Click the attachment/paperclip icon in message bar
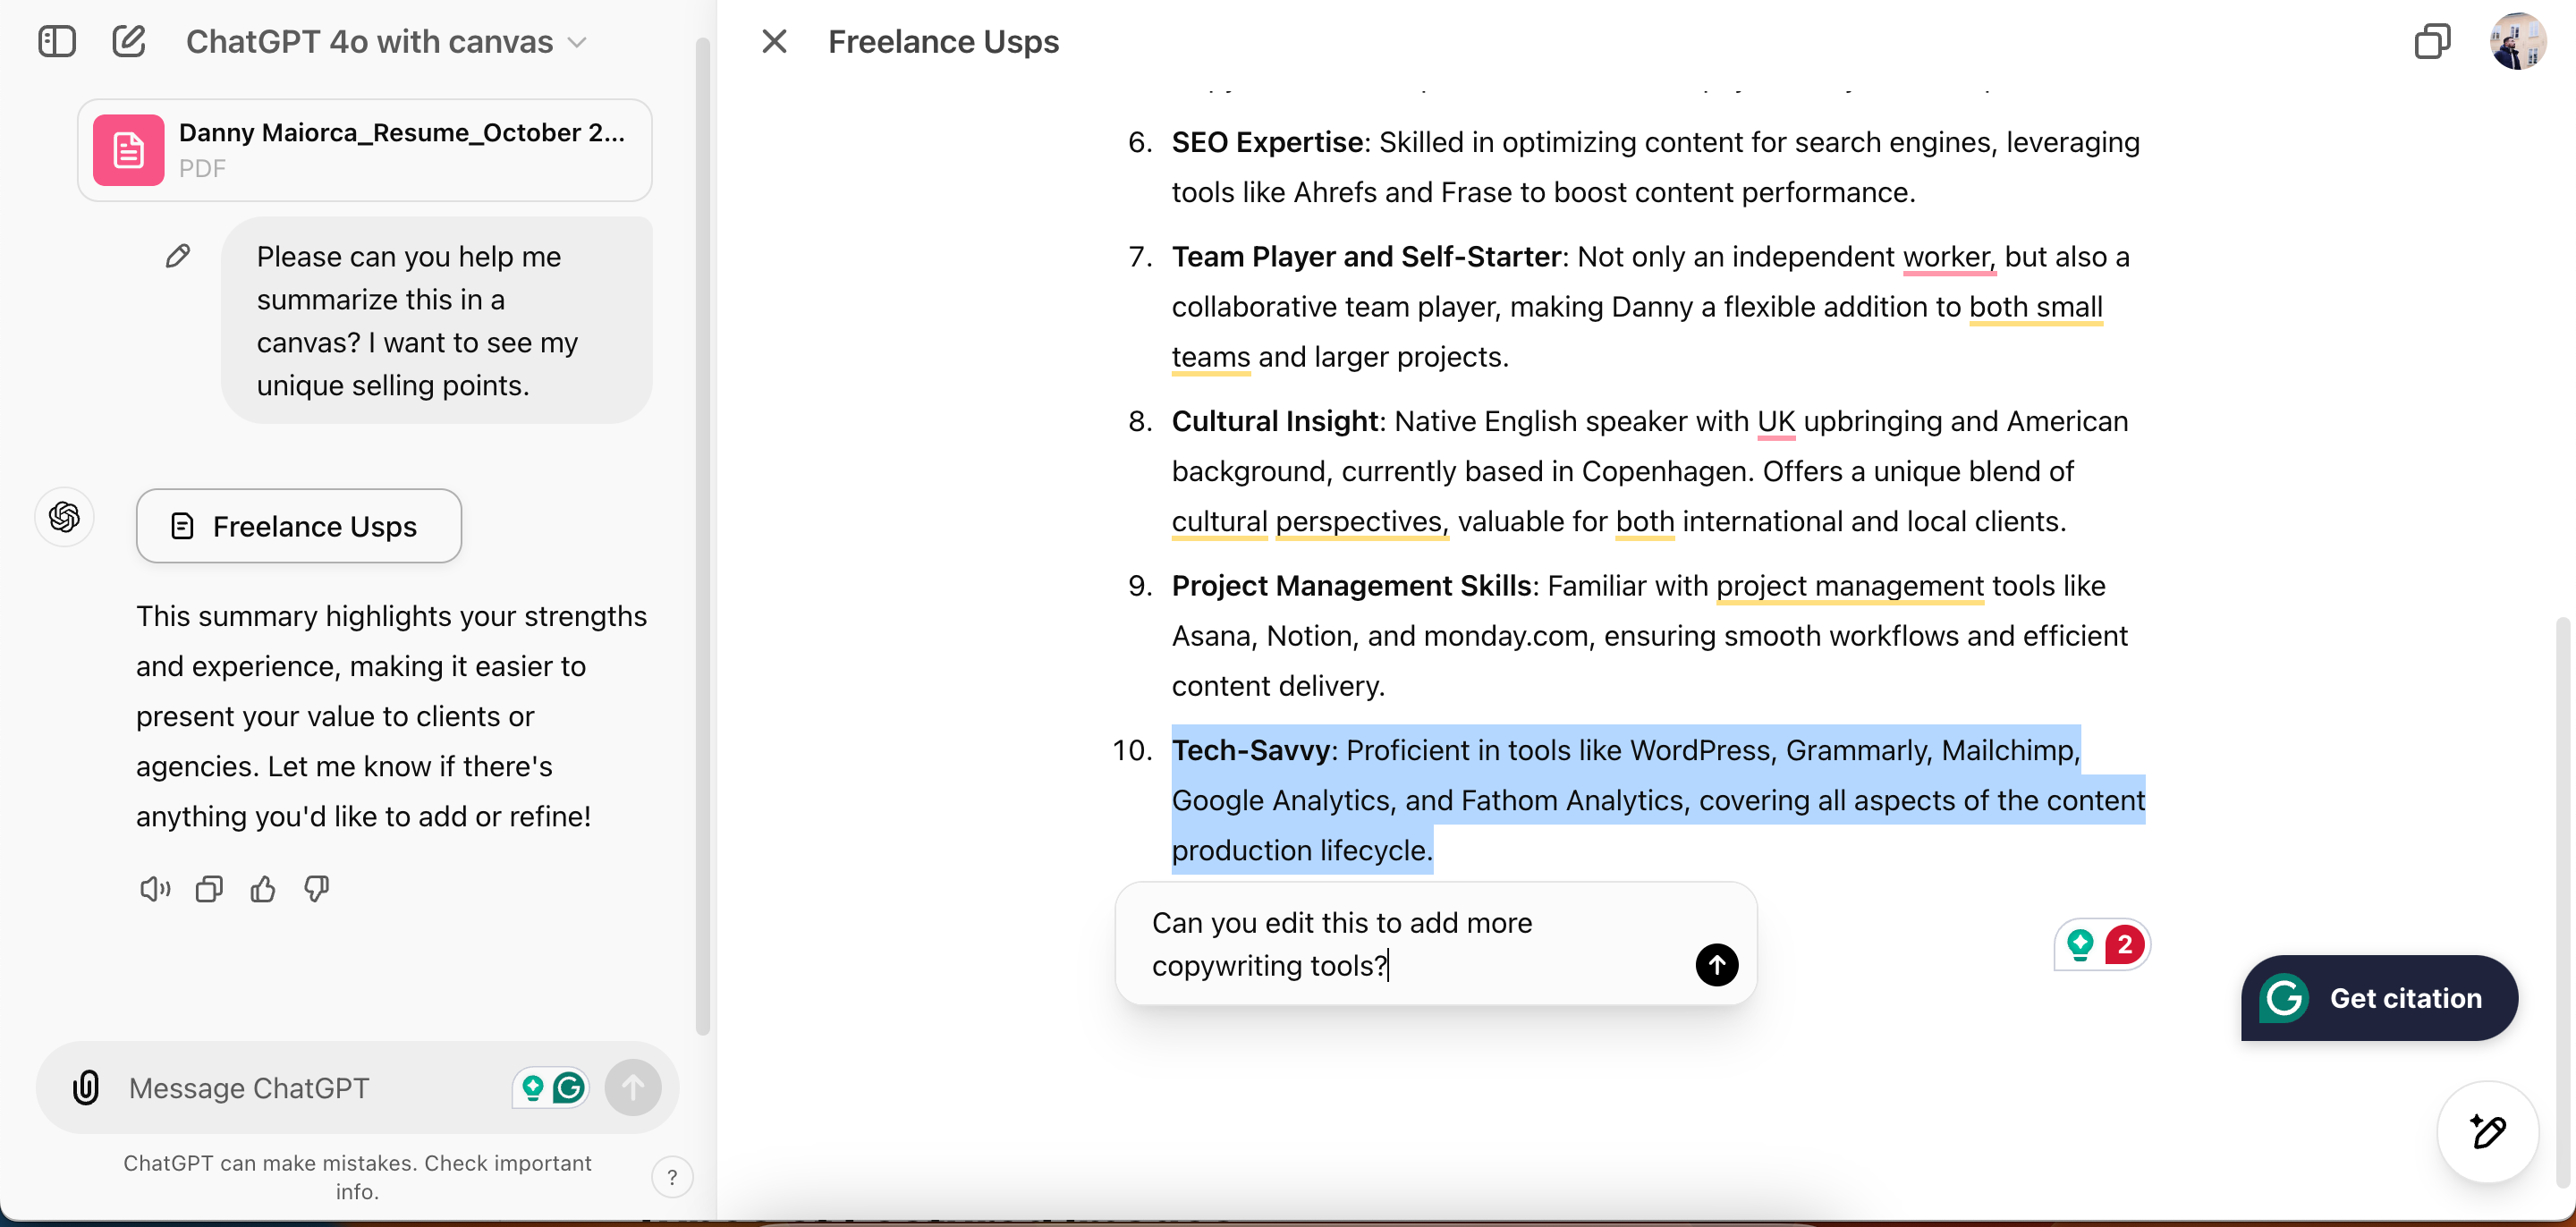 pyautogui.click(x=82, y=1087)
